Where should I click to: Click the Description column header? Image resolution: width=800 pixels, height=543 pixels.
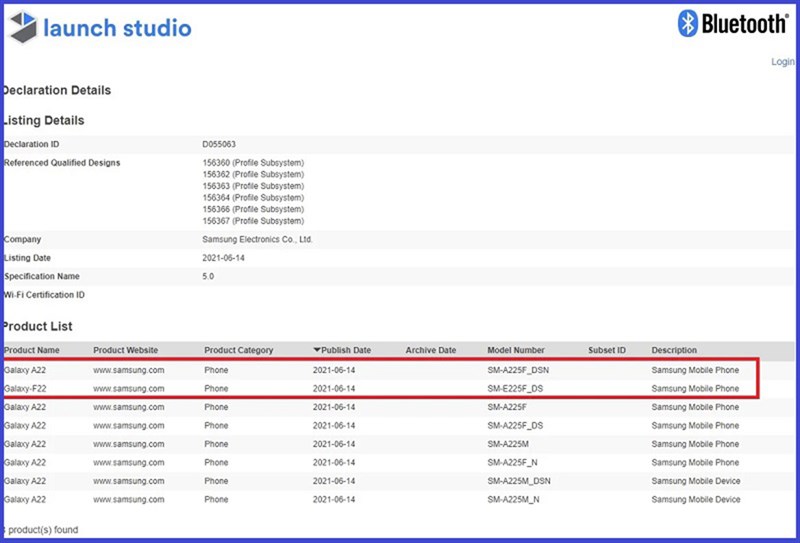[674, 351]
